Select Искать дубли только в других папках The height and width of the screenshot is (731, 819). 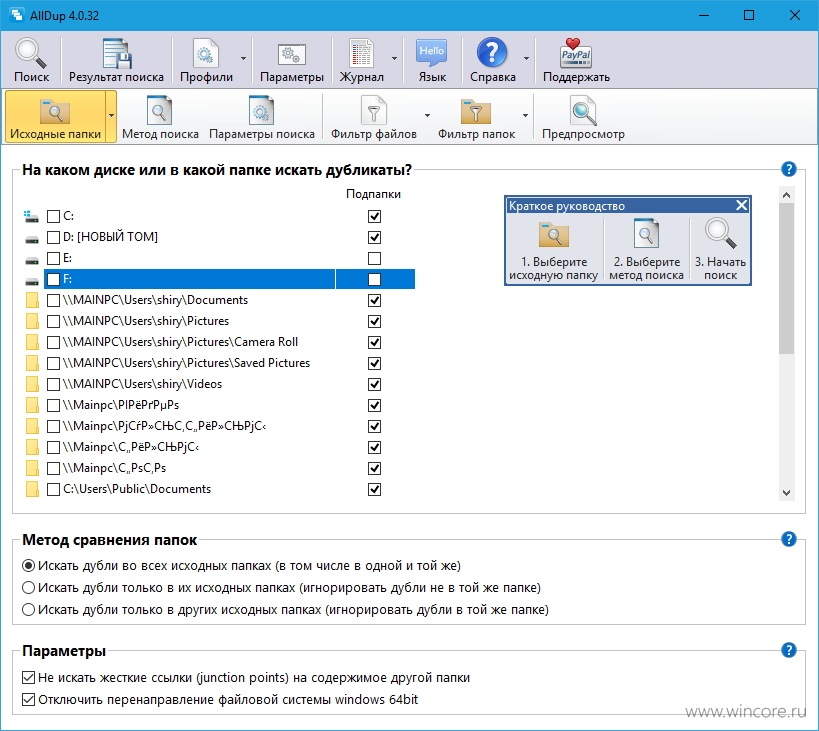point(29,609)
